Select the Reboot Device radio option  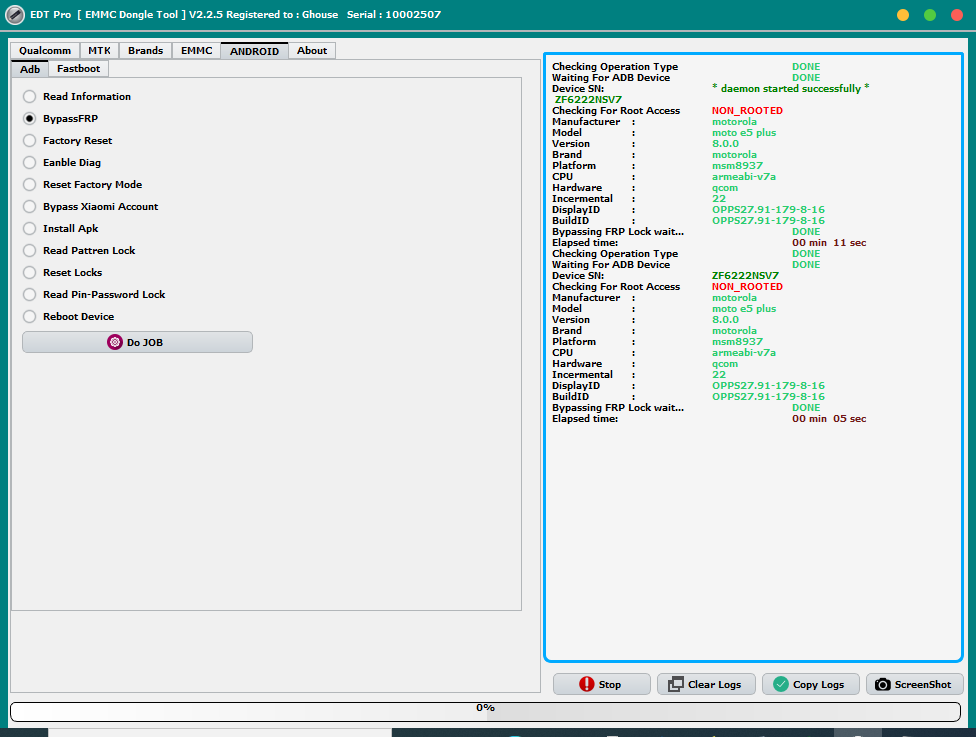coord(30,317)
